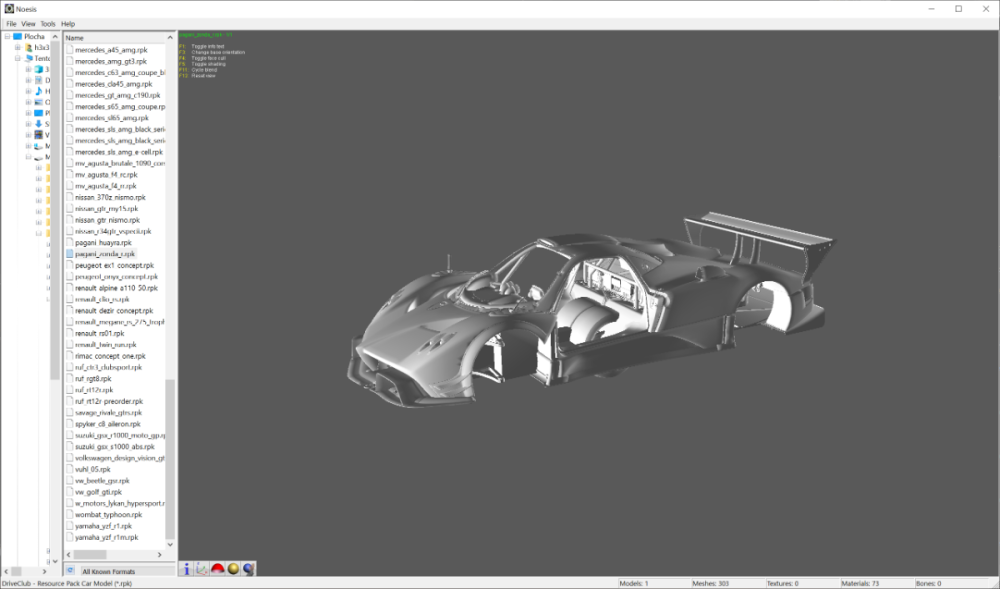Click the folder tree scroll-up arrow

tap(55, 37)
